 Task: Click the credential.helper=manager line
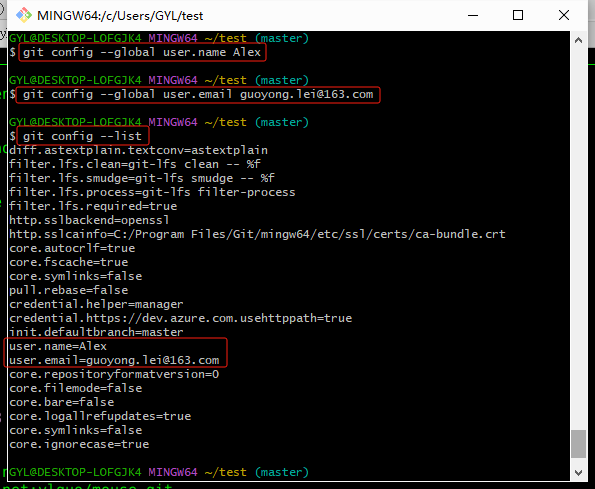coord(96,304)
